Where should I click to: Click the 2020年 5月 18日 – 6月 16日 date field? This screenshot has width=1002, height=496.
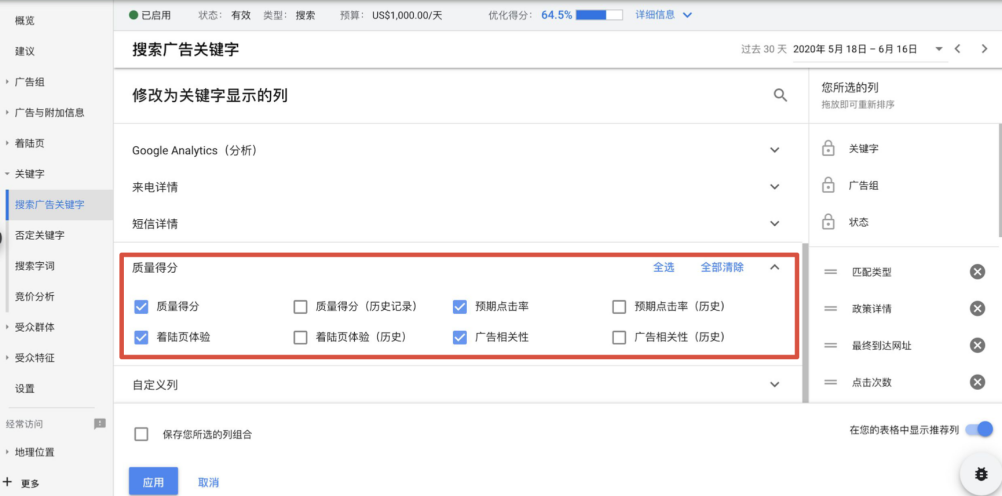855,49
